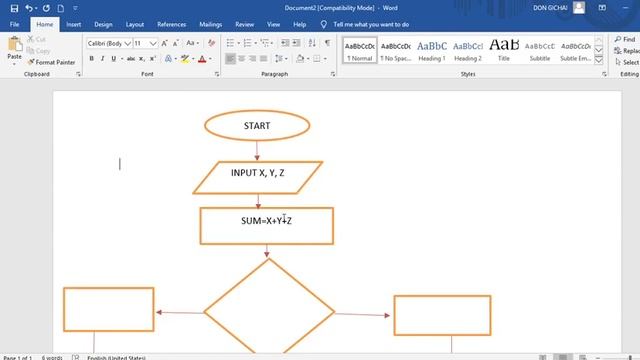
Task: Apply the No Spacing style
Action: [x=396, y=51]
